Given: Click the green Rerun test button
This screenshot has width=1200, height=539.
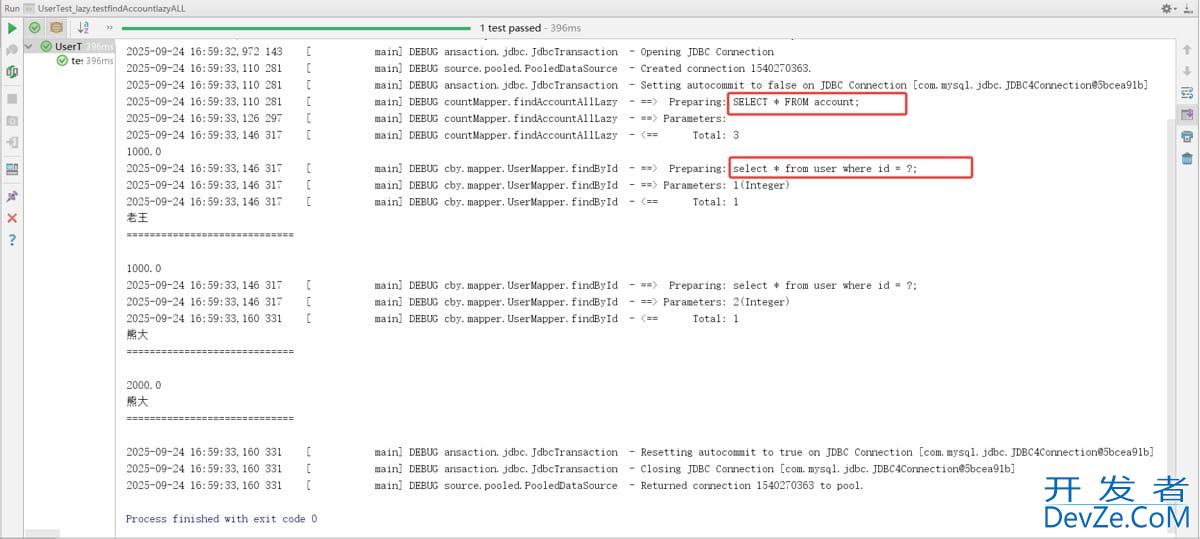Looking at the screenshot, I should click(x=12, y=28).
